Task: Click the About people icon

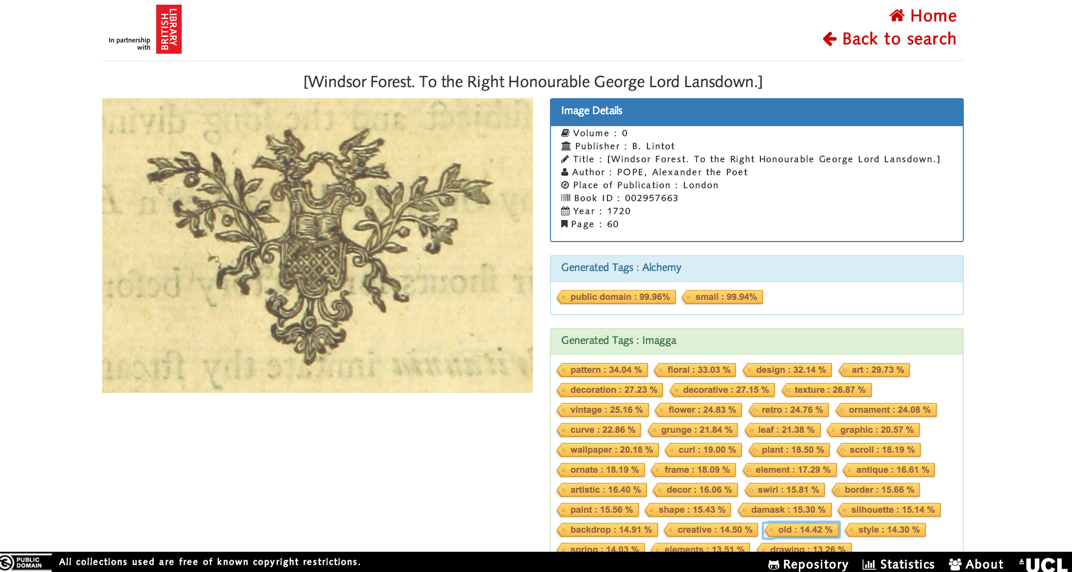Action: [x=955, y=565]
